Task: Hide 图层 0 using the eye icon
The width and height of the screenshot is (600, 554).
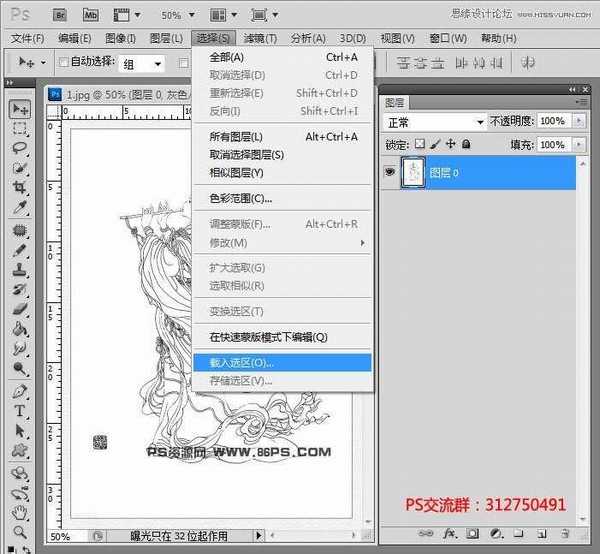Action: (391, 171)
